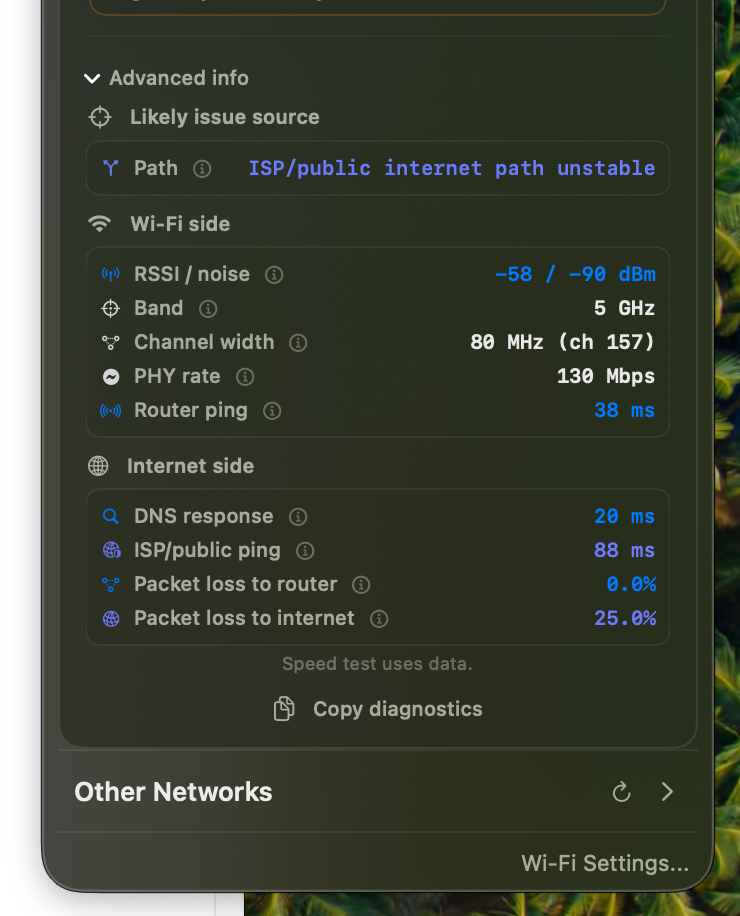Click the Likely issue source crosshair icon

click(100, 117)
